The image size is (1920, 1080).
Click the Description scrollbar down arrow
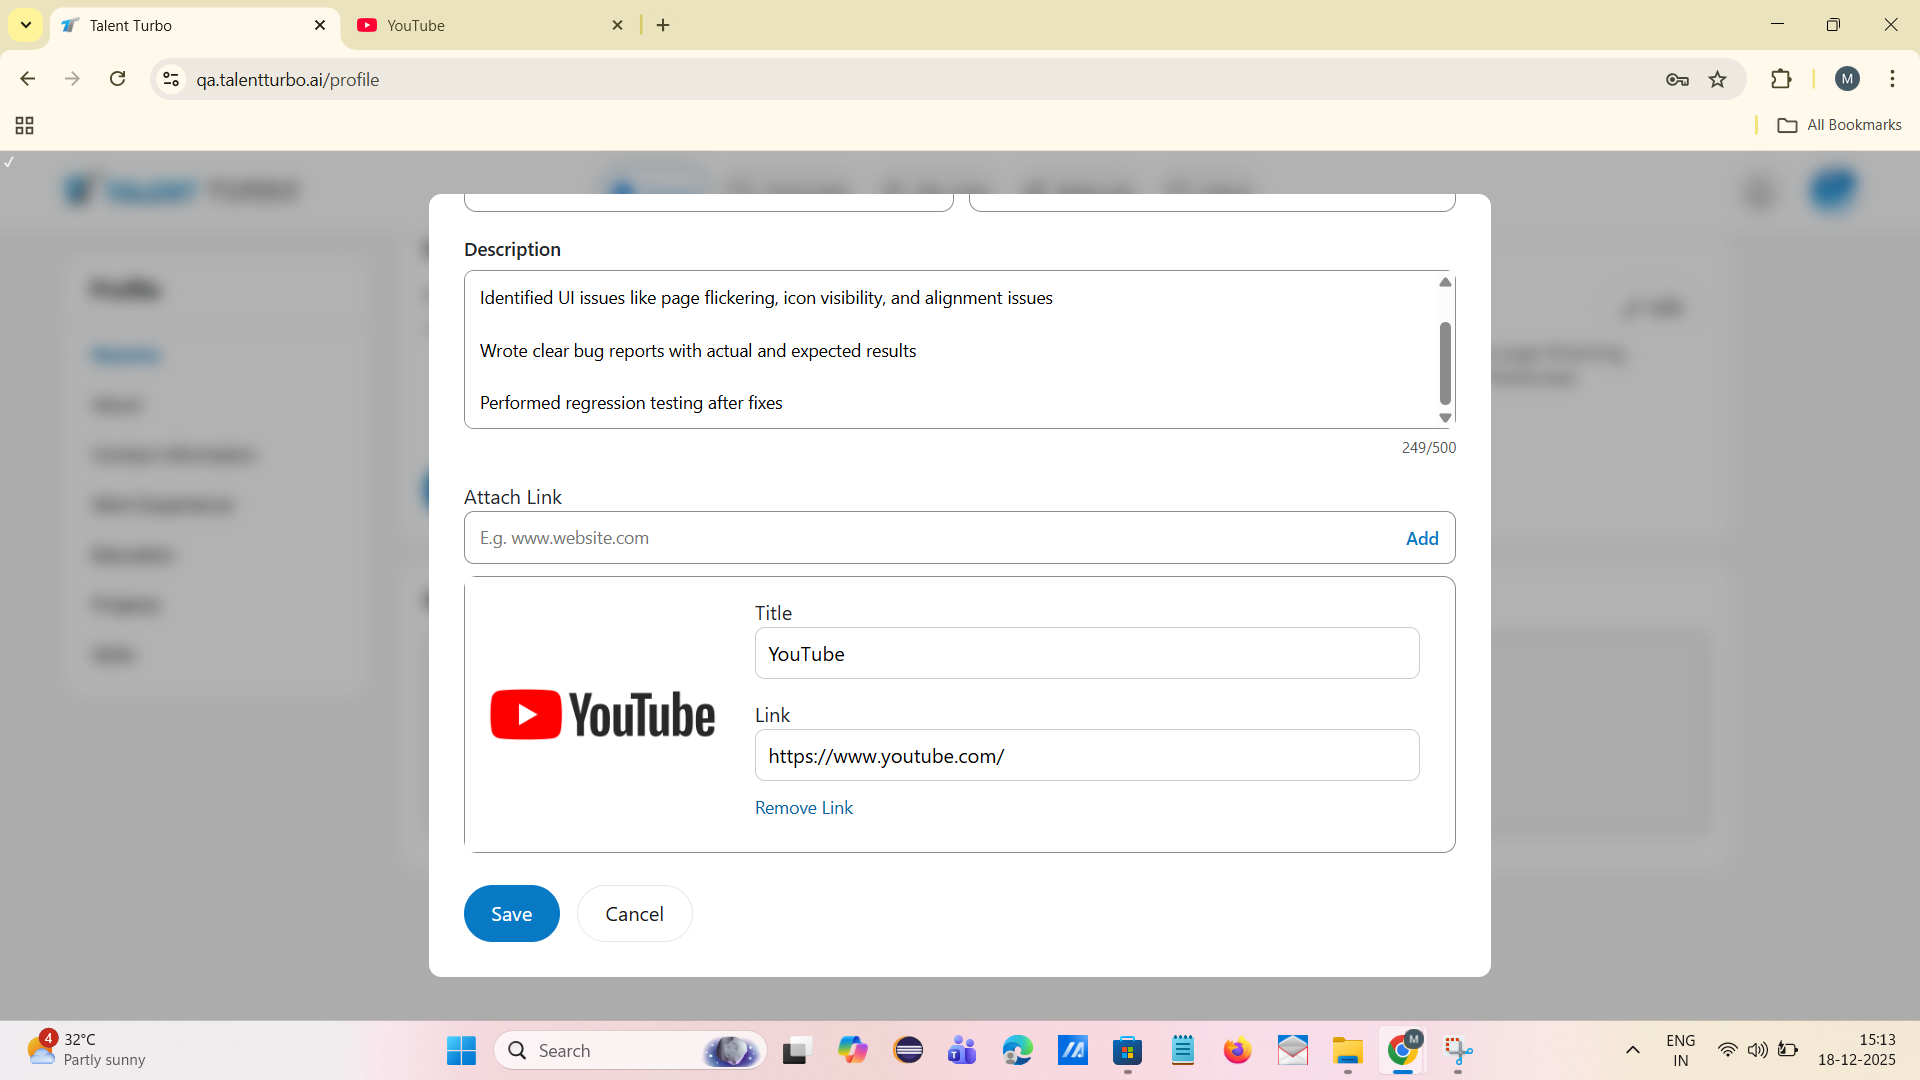point(1445,418)
